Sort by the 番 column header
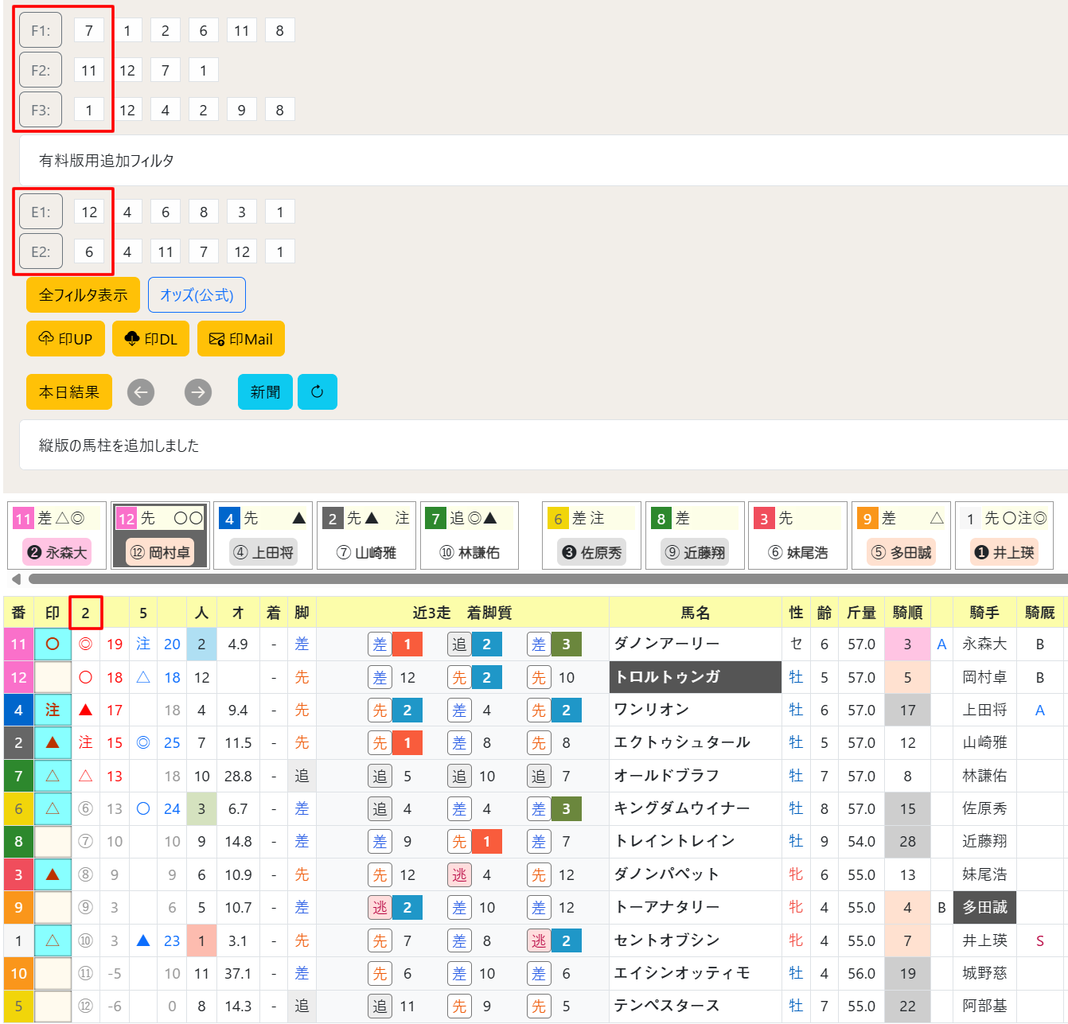 [x=18, y=612]
